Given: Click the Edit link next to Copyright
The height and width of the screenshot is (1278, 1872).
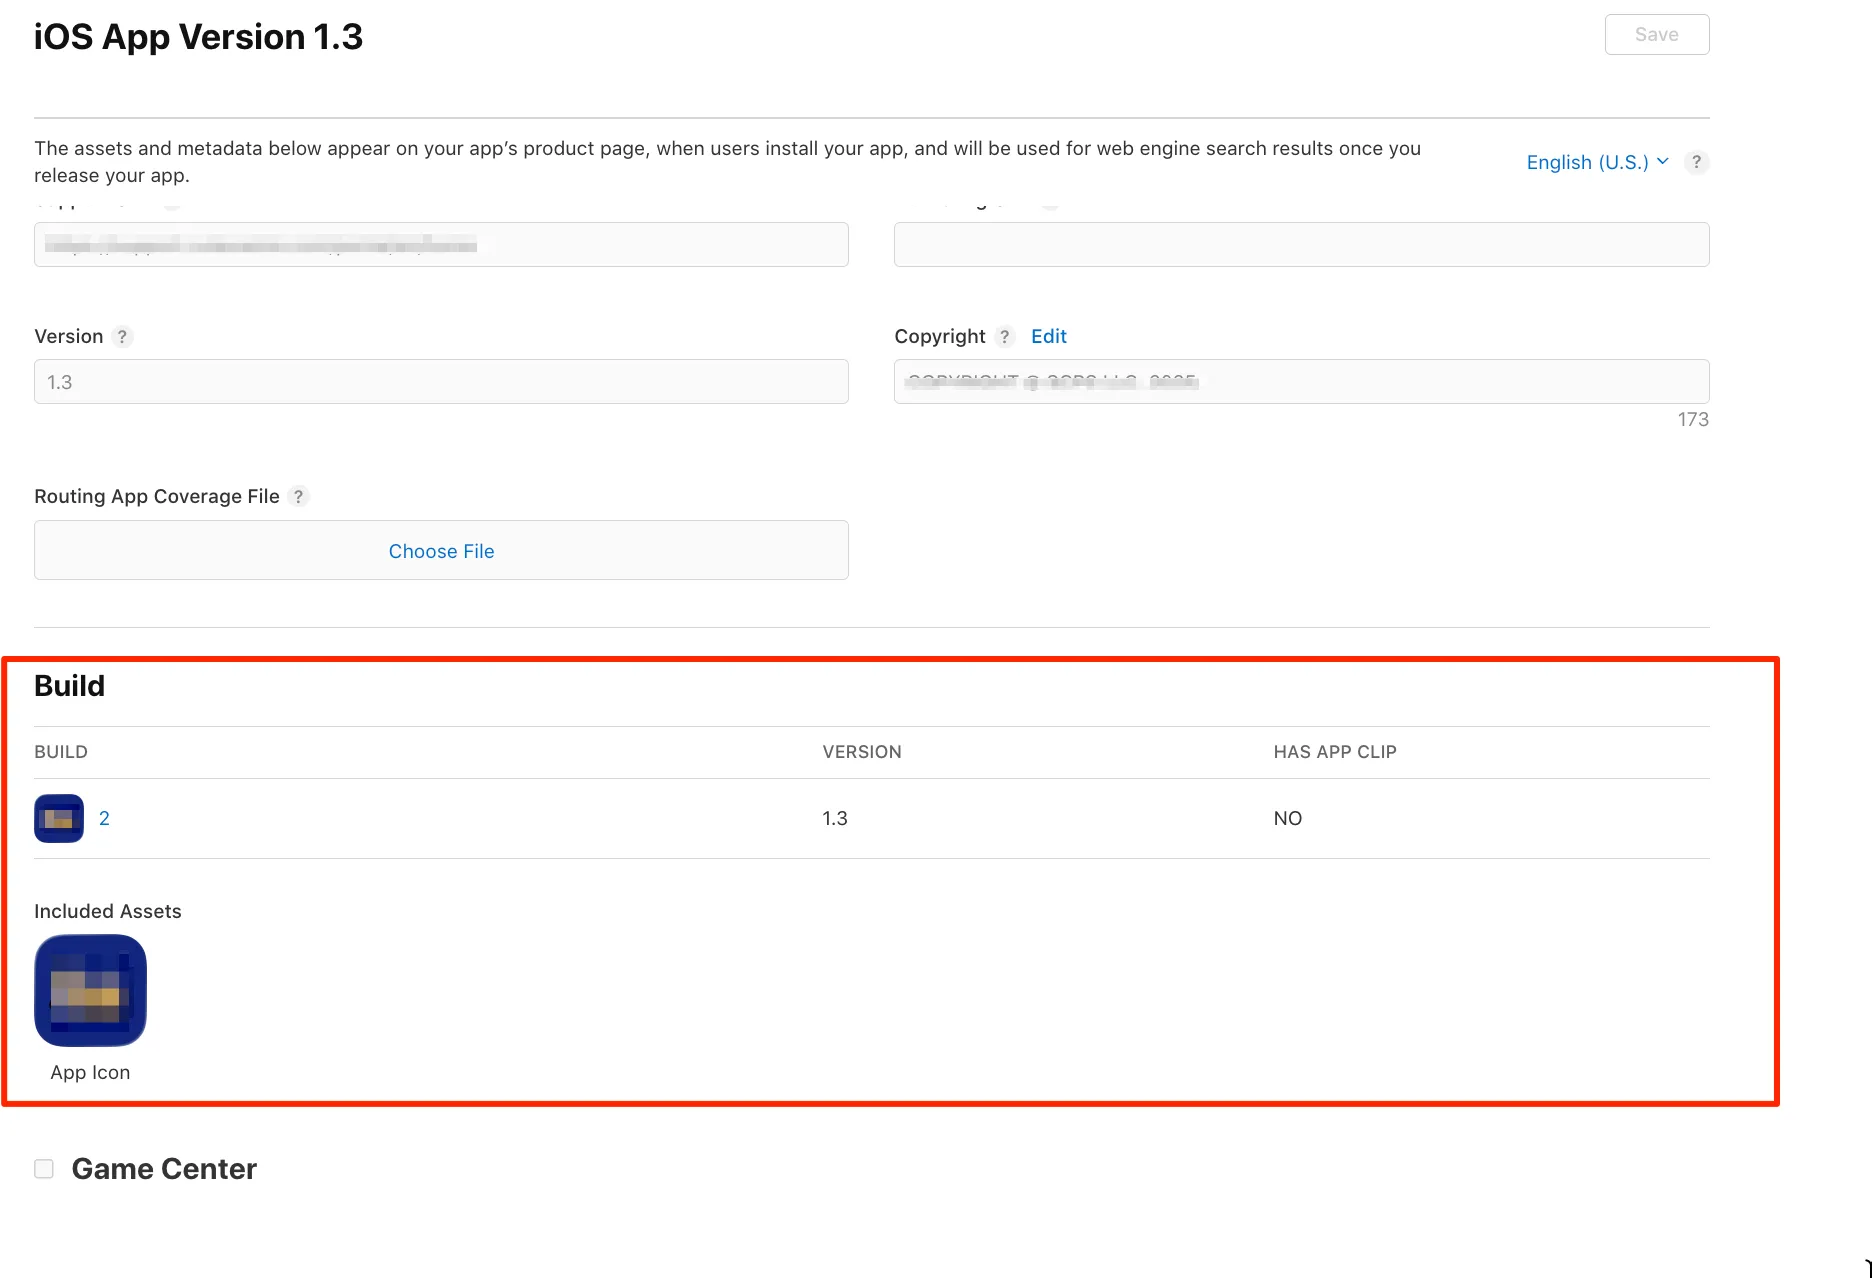Looking at the screenshot, I should 1048,337.
